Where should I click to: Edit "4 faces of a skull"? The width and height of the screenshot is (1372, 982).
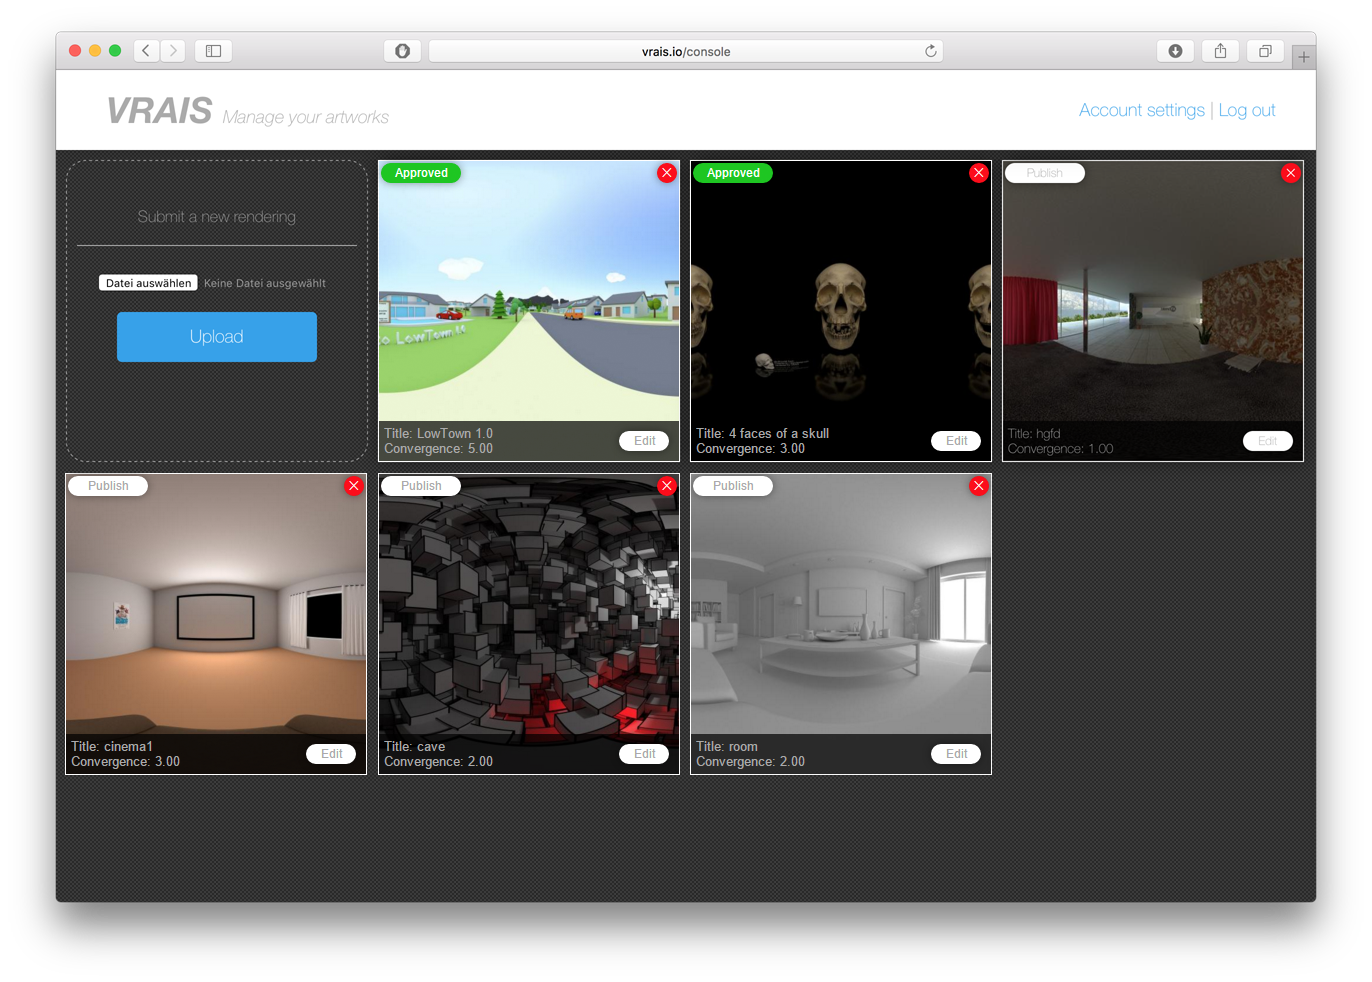[x=955, y=440]
